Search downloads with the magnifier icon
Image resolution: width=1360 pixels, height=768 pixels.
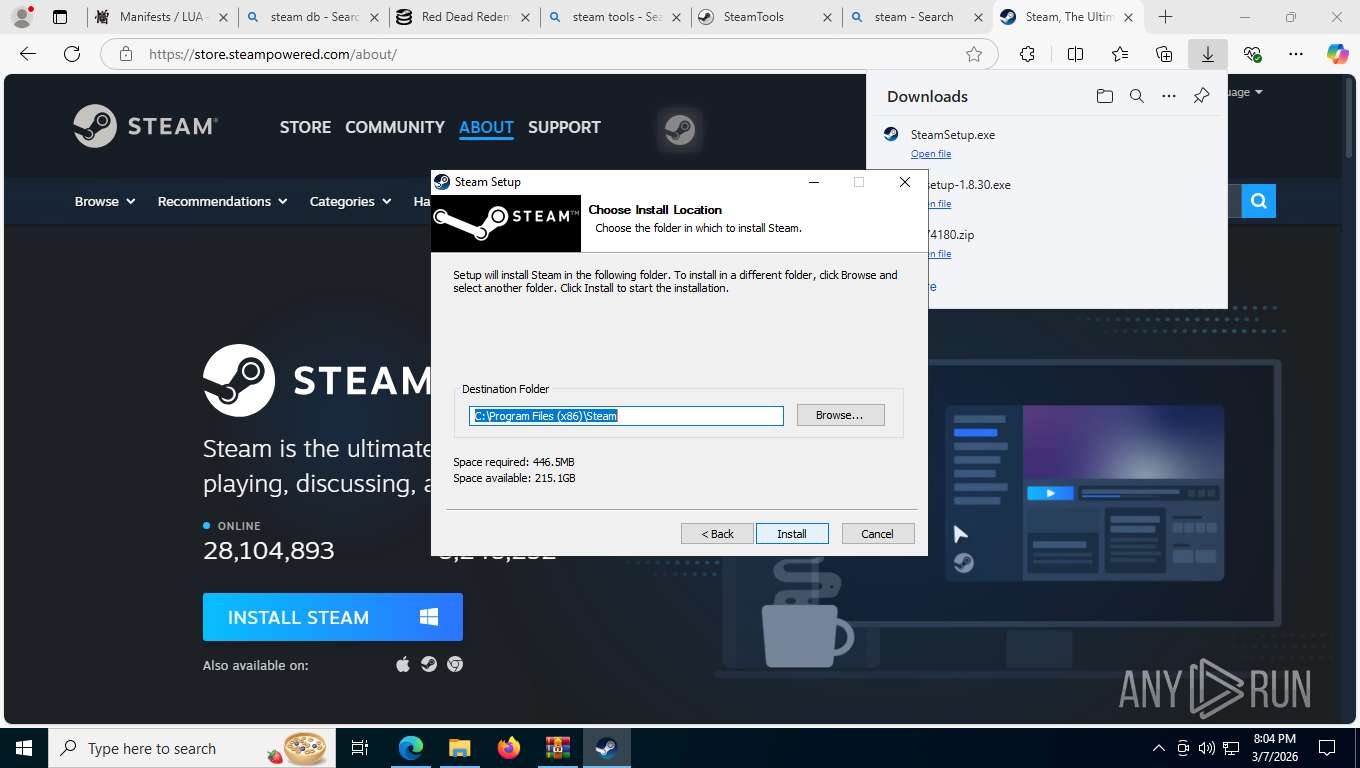click(x=1137, y=96)
